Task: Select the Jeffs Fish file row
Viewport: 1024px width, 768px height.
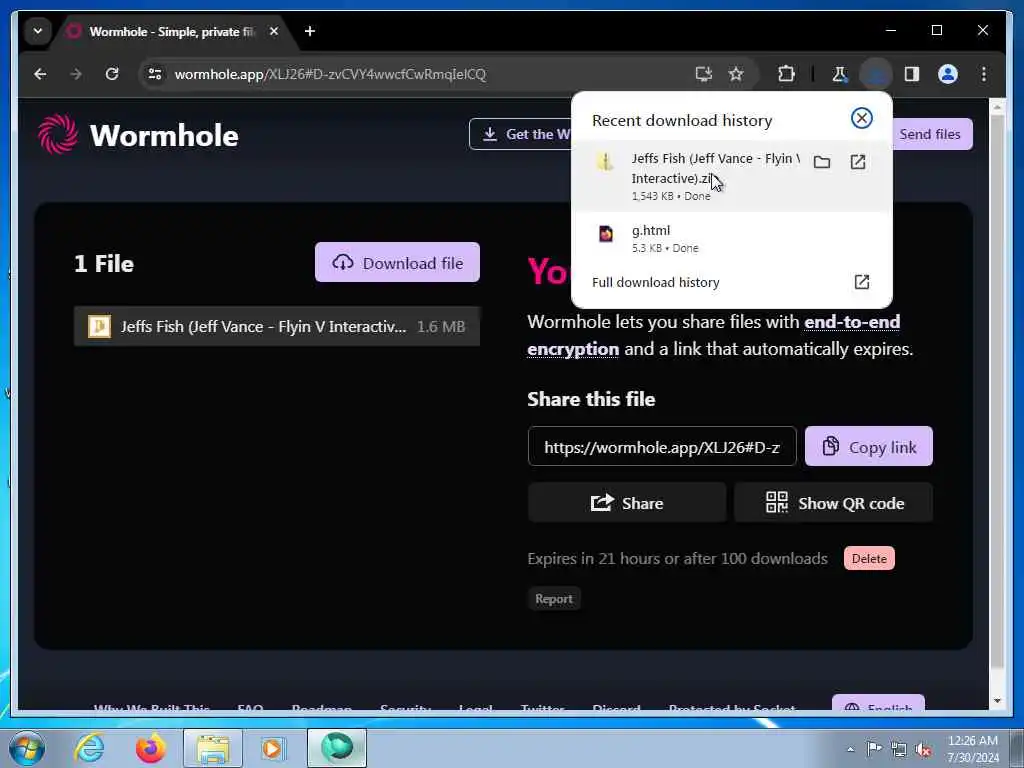Action: [x=277, y=327]
